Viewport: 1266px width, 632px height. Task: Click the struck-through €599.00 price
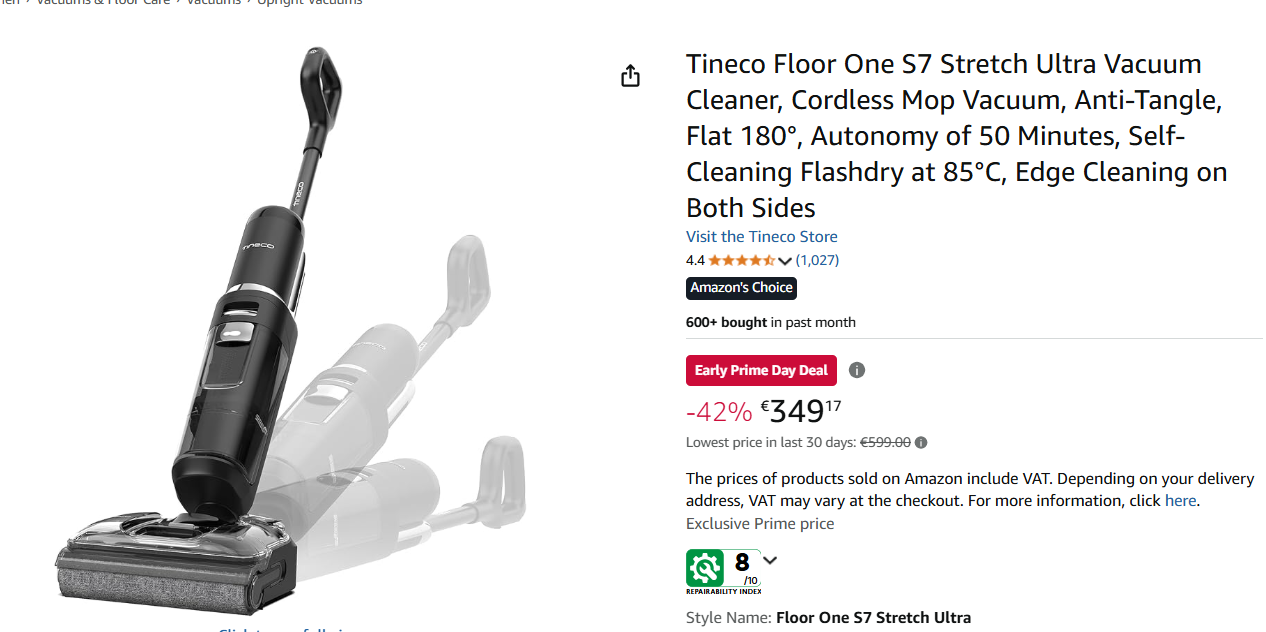click(885, 443)
